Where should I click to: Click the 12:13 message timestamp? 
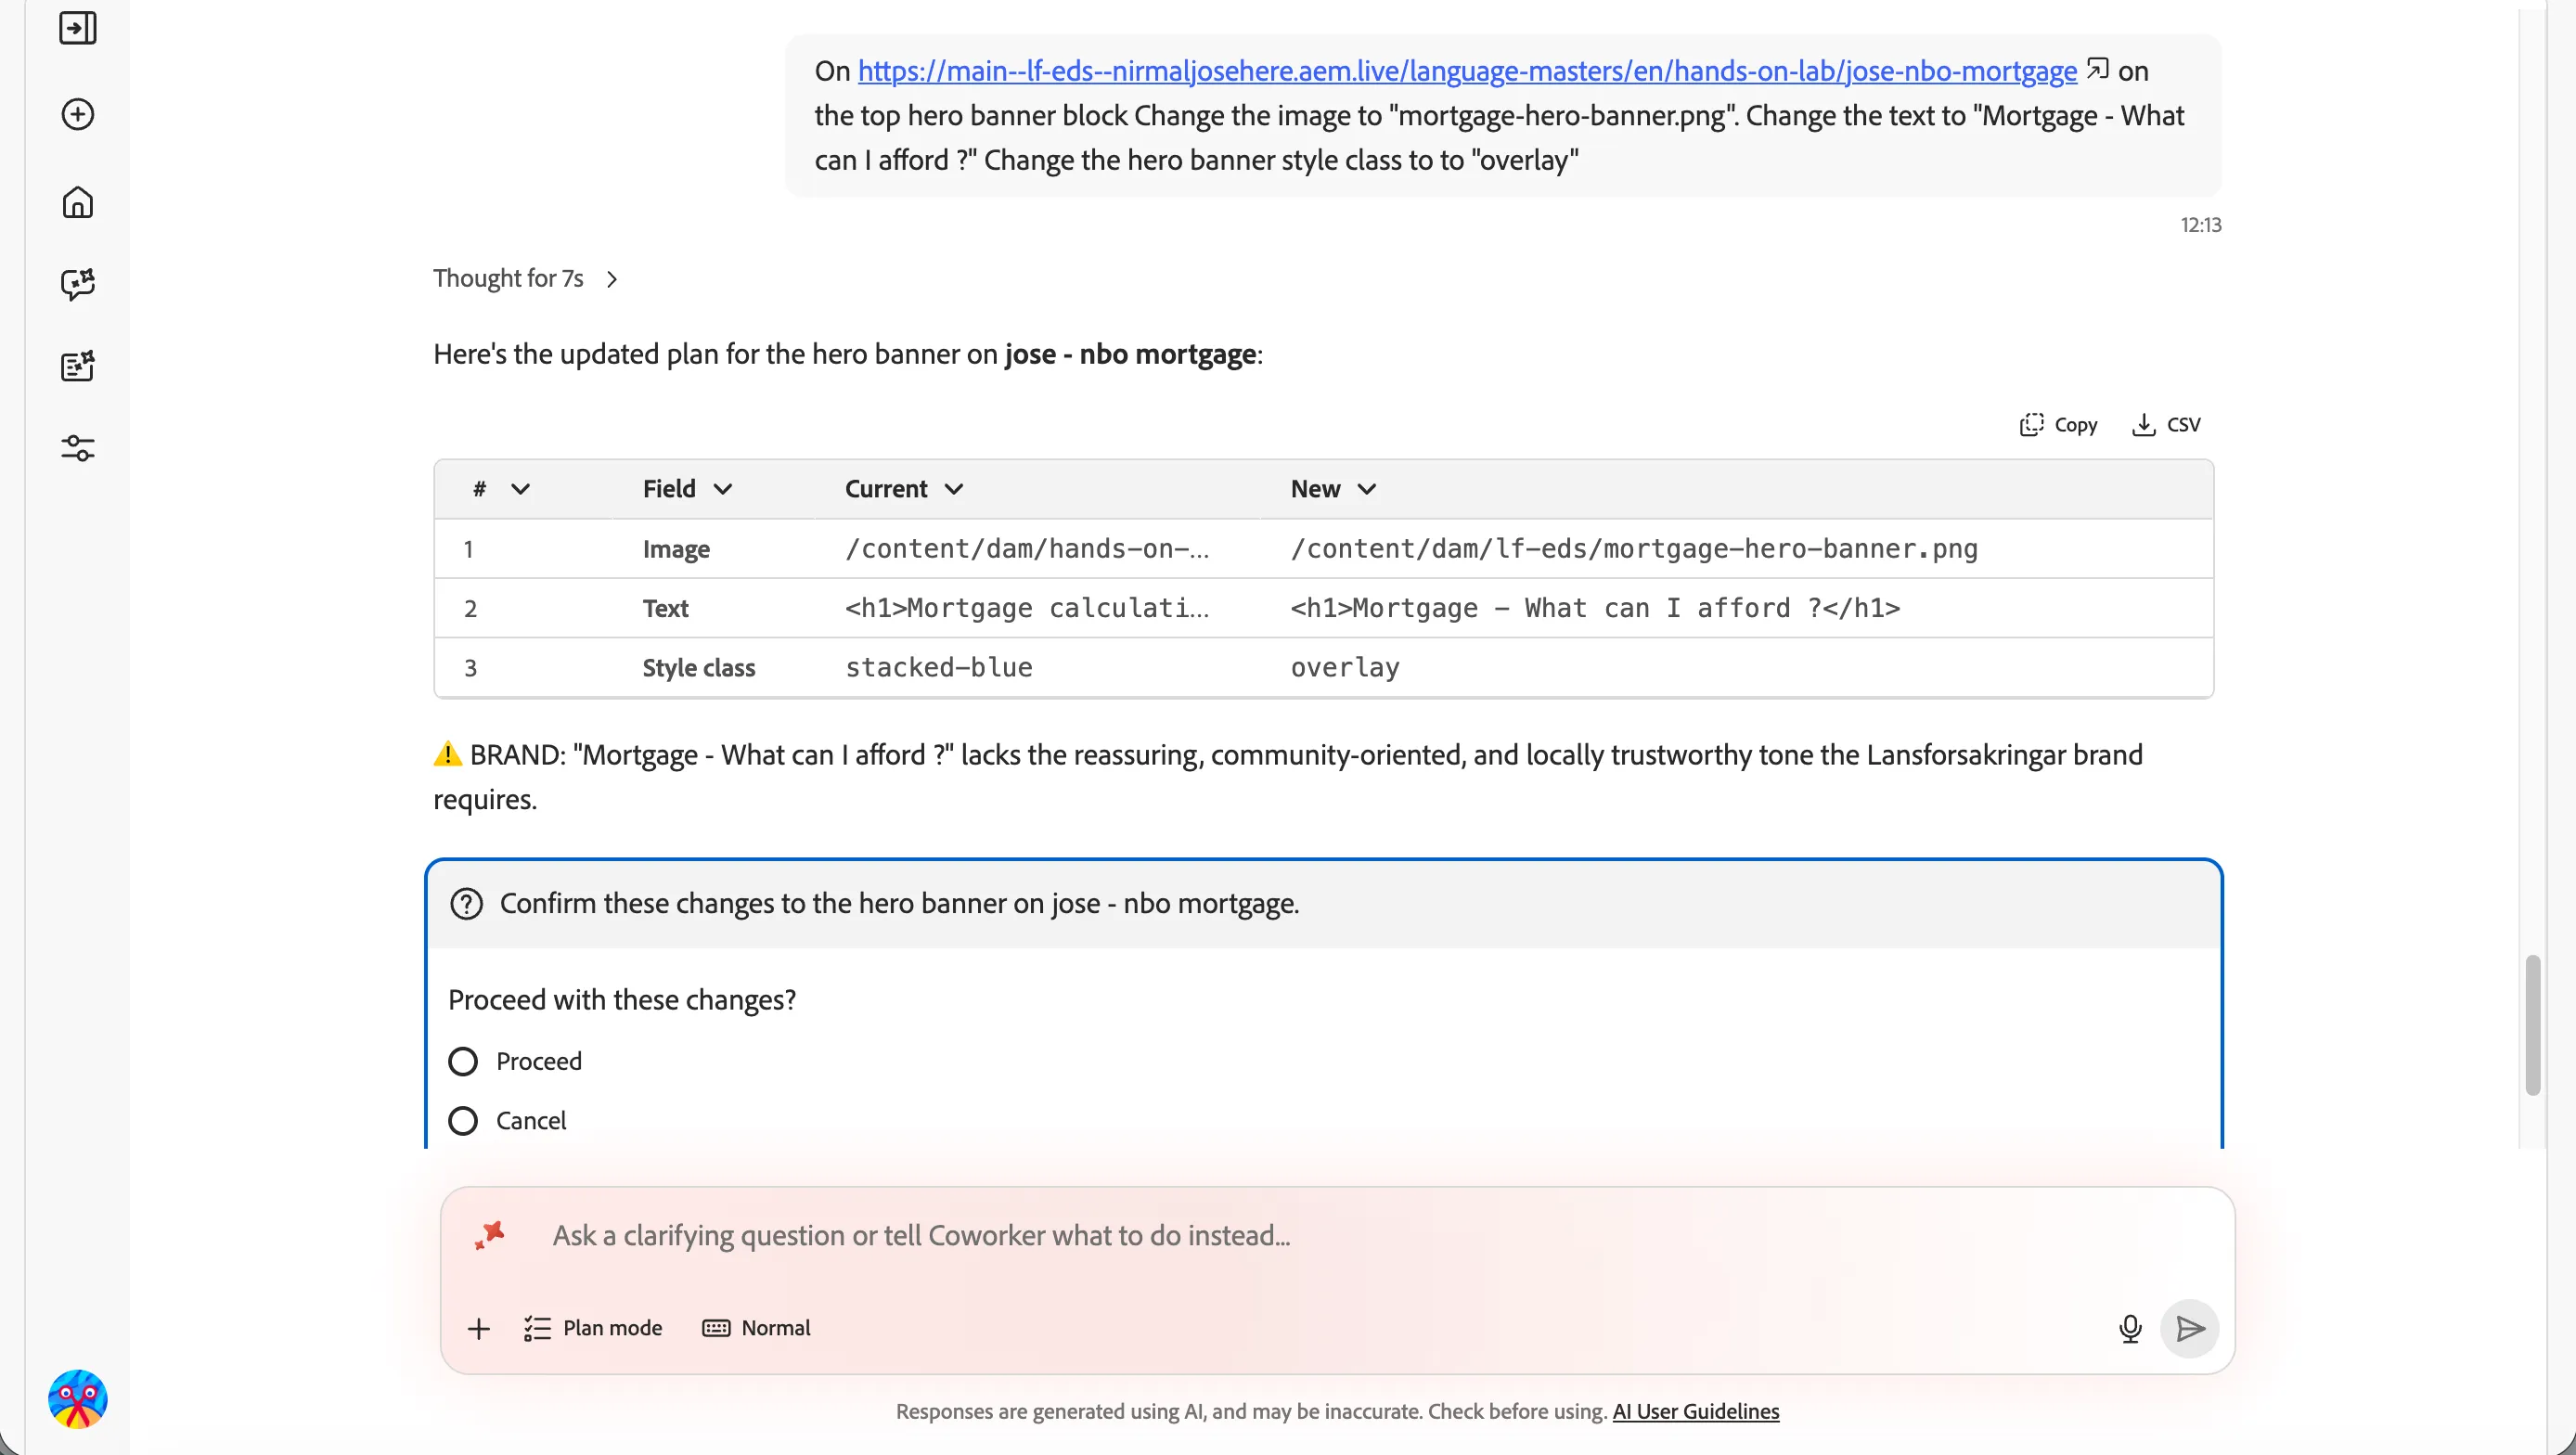pyautogui.click(x=2200, y=225)
